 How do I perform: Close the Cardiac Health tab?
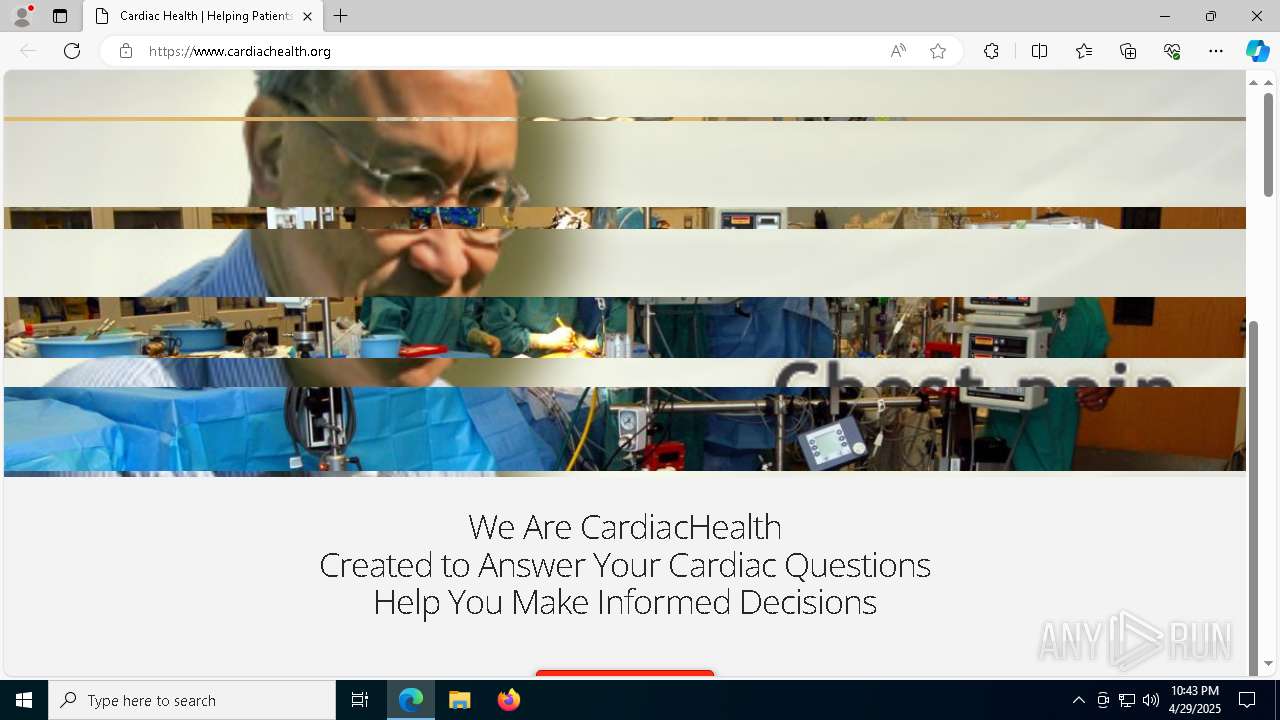click(307, 16)
